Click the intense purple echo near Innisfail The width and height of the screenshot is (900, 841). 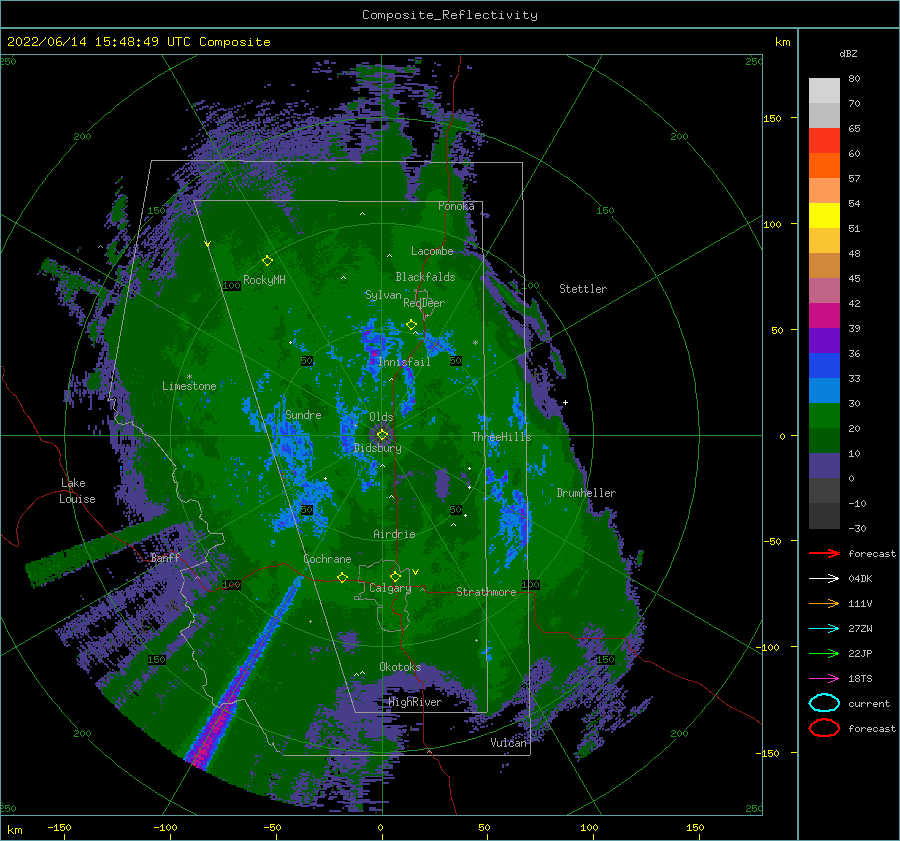374,347
